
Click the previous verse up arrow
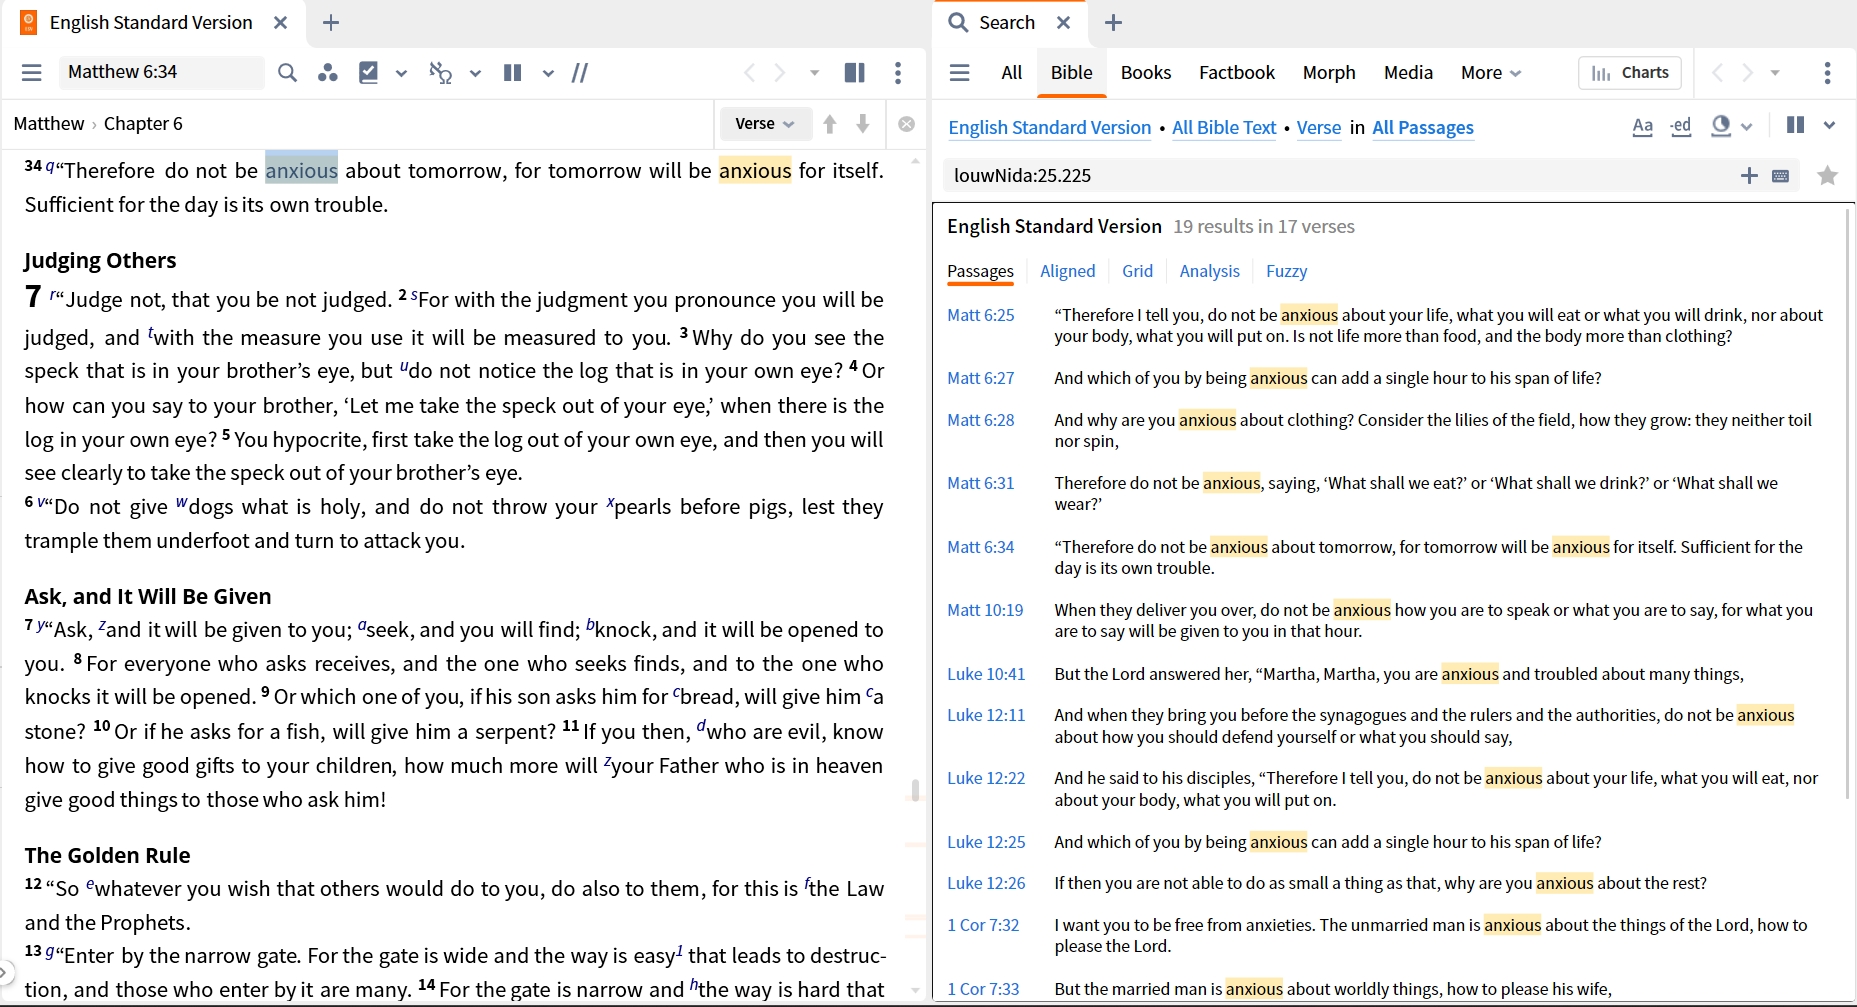click(830, 124)
